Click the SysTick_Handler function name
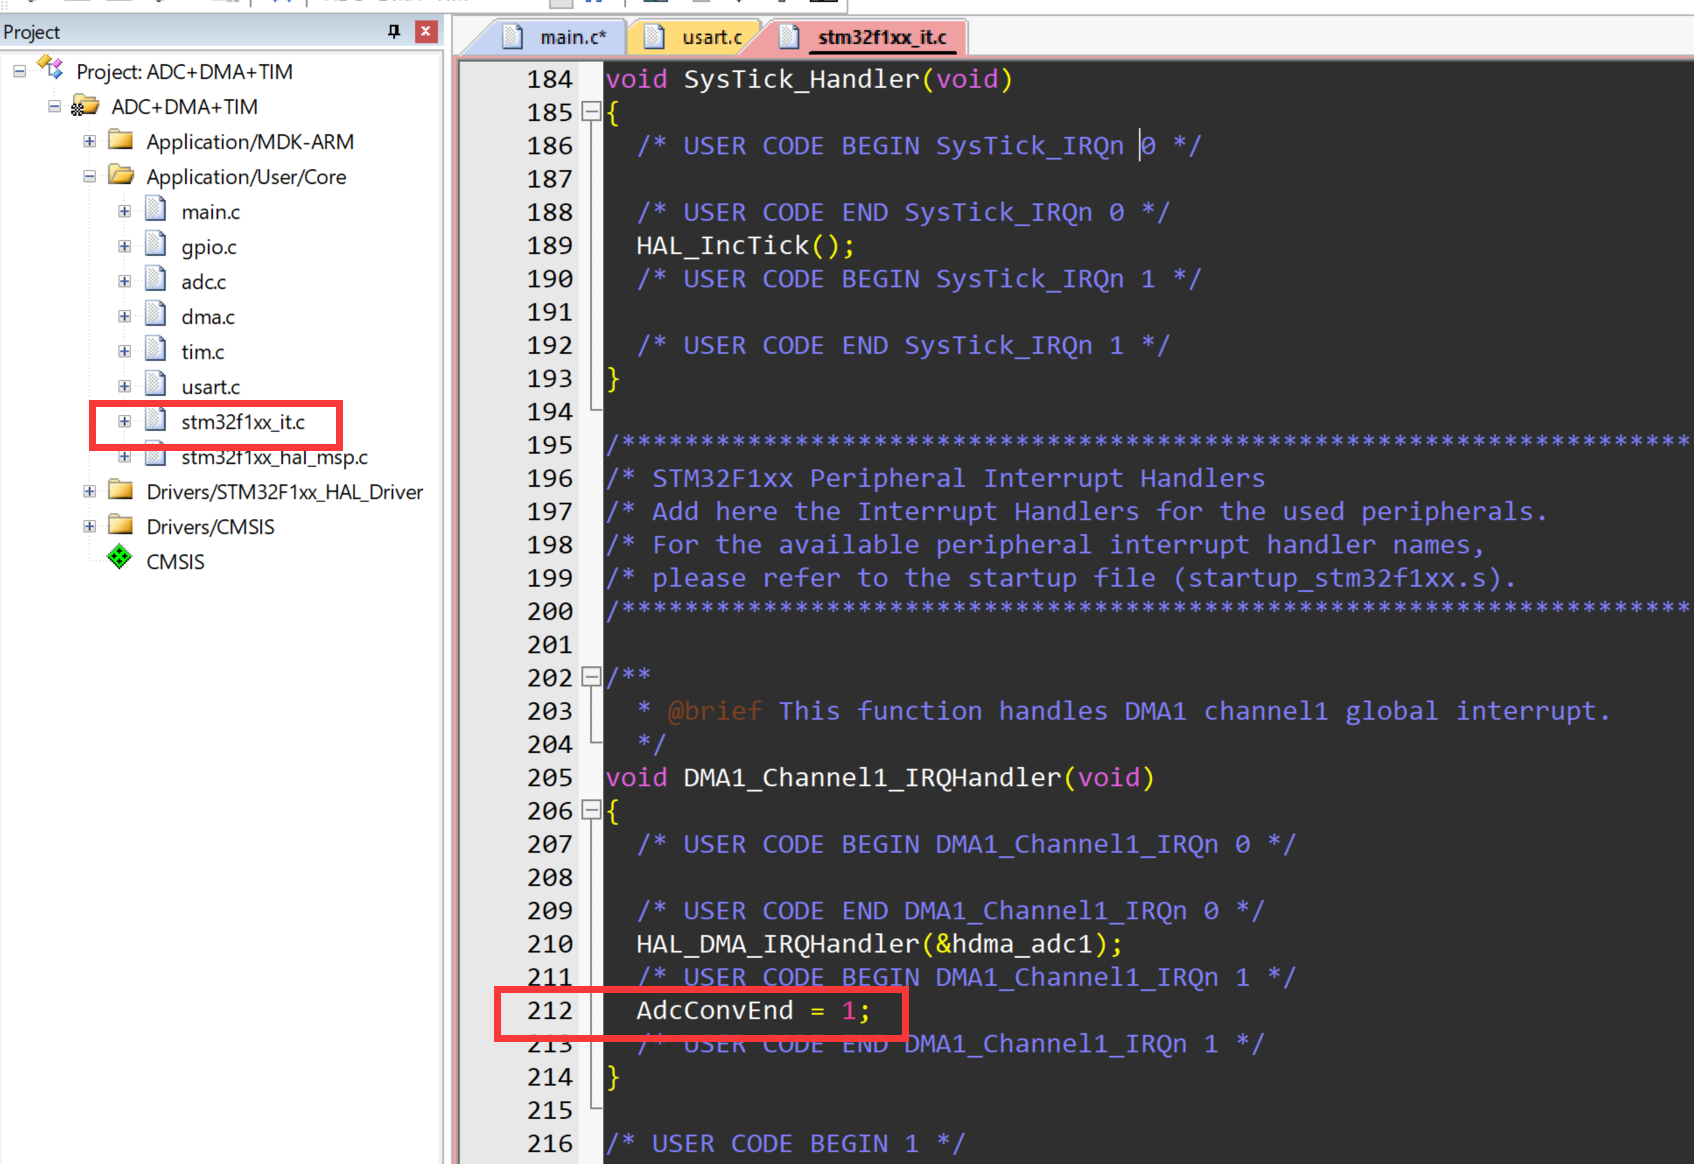 point(801,79)
